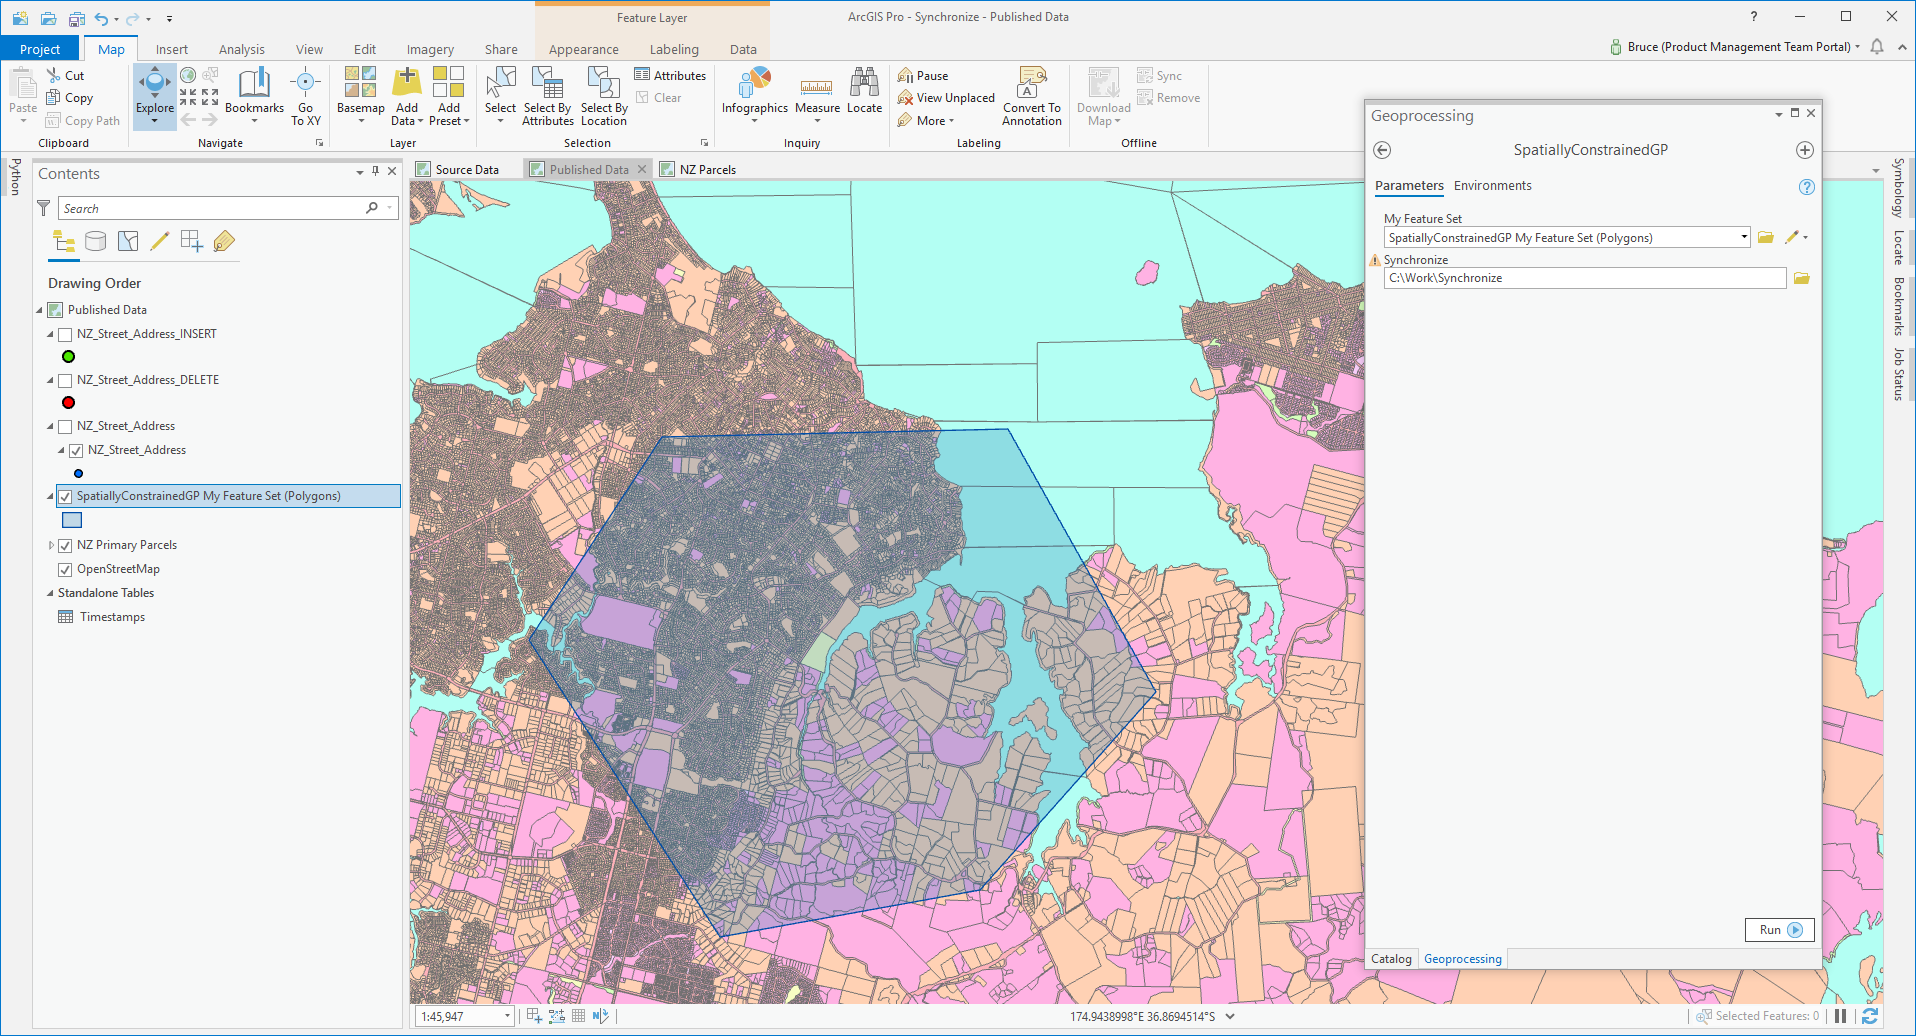1916x1036 pixels.
Task: Select the Timestamps standalone table
Action: (x=112, y=618)
